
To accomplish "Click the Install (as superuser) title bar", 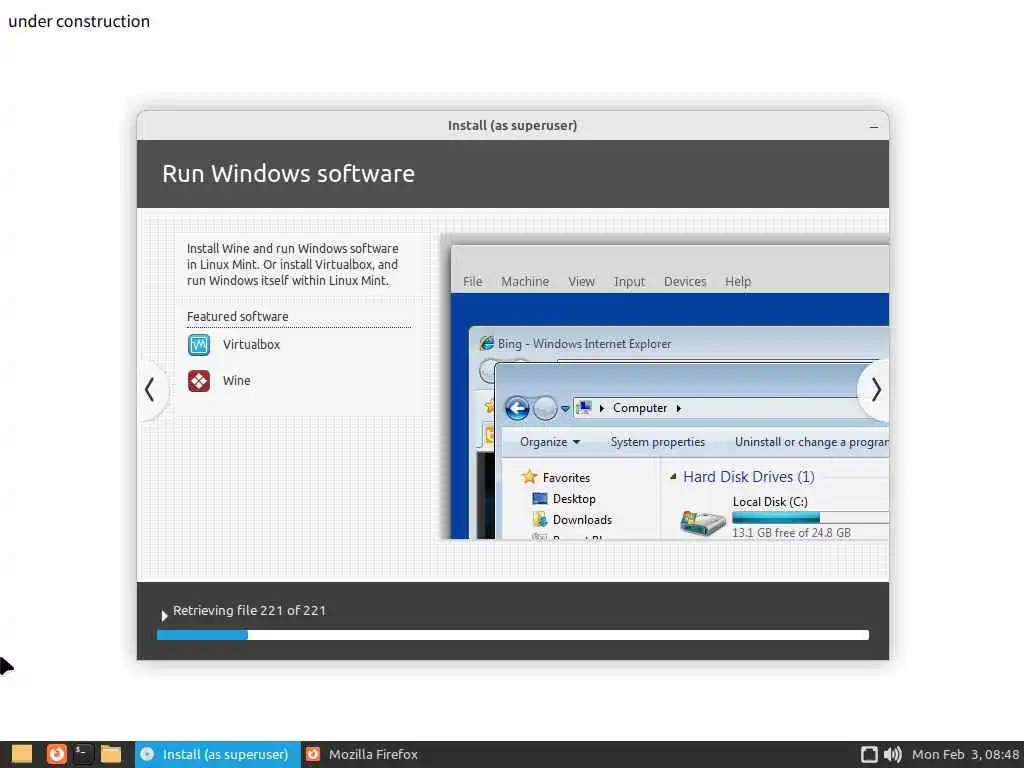I will point(513,125).
